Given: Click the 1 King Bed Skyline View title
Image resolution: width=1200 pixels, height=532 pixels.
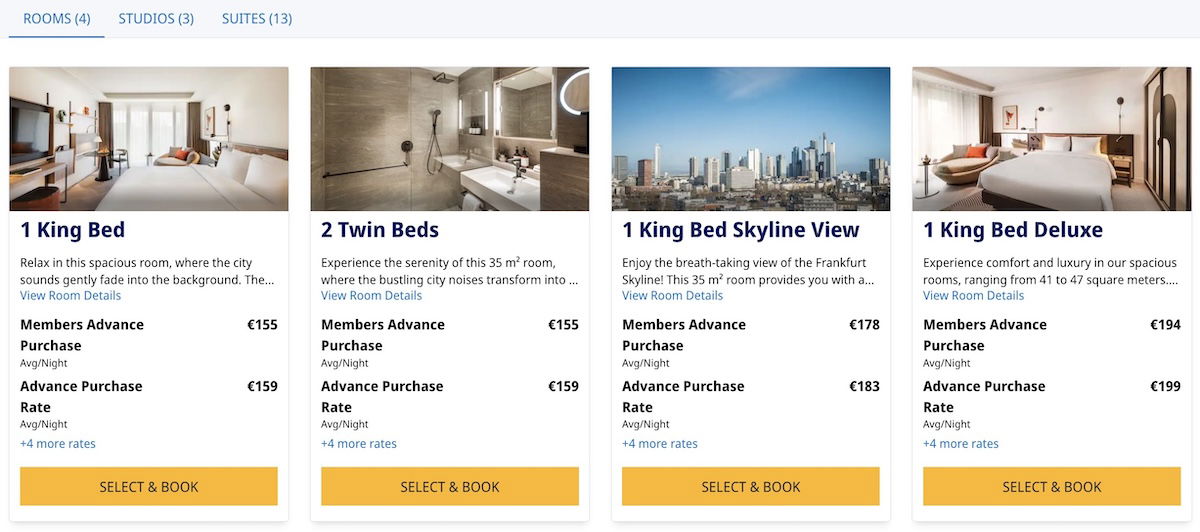Looking at the screenshot, I should pyautogui.click(x=741, y=230).
